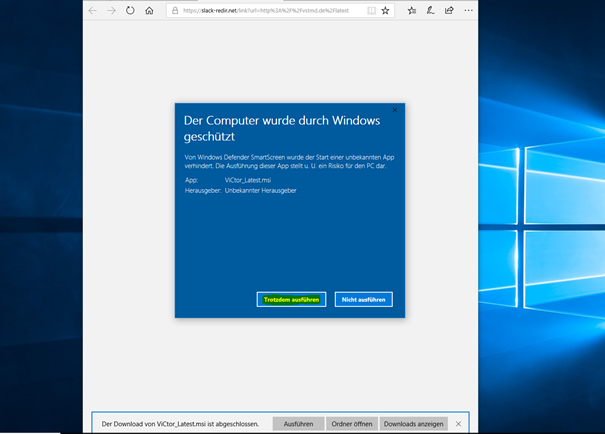Image resolution: width=605 pixels, height=434 pixels.
Task: Go to the Home page icon
Action: tap(149, 11)
